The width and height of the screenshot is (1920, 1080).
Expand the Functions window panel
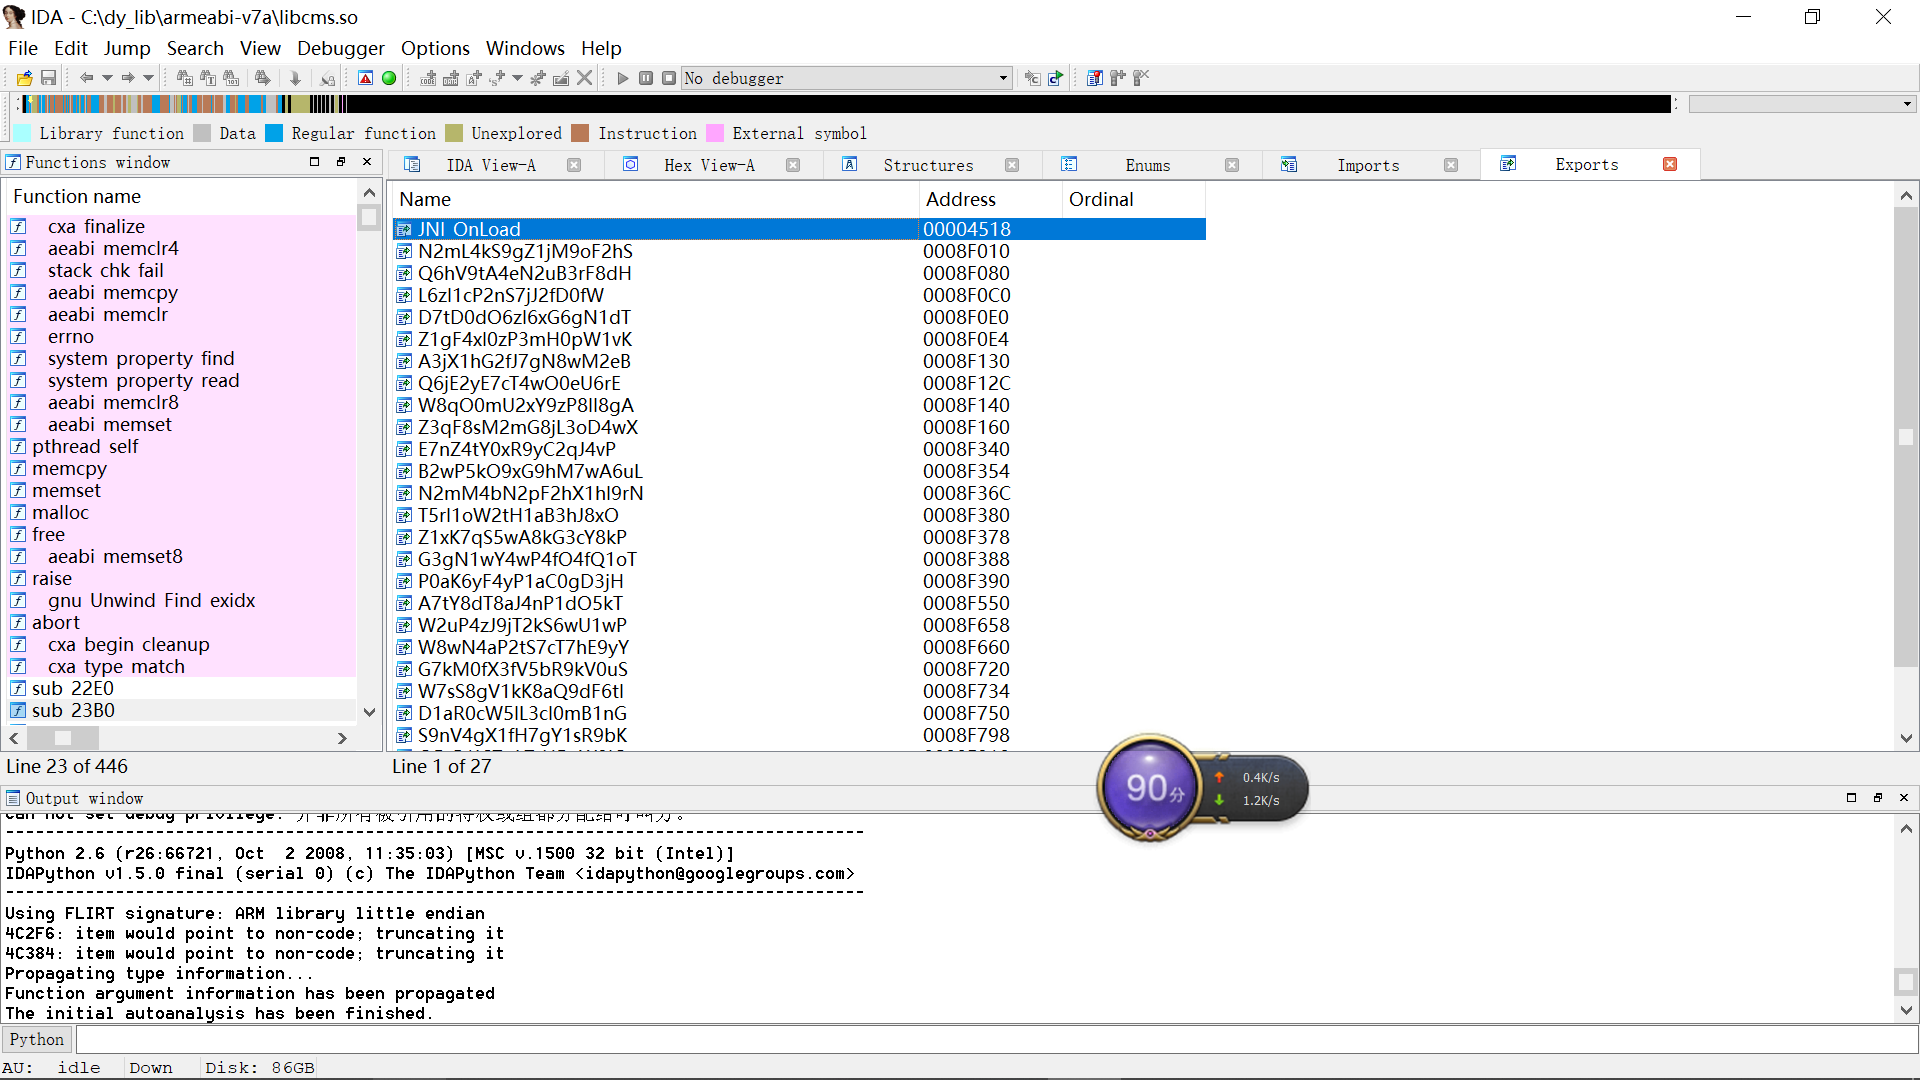[314, 162]
